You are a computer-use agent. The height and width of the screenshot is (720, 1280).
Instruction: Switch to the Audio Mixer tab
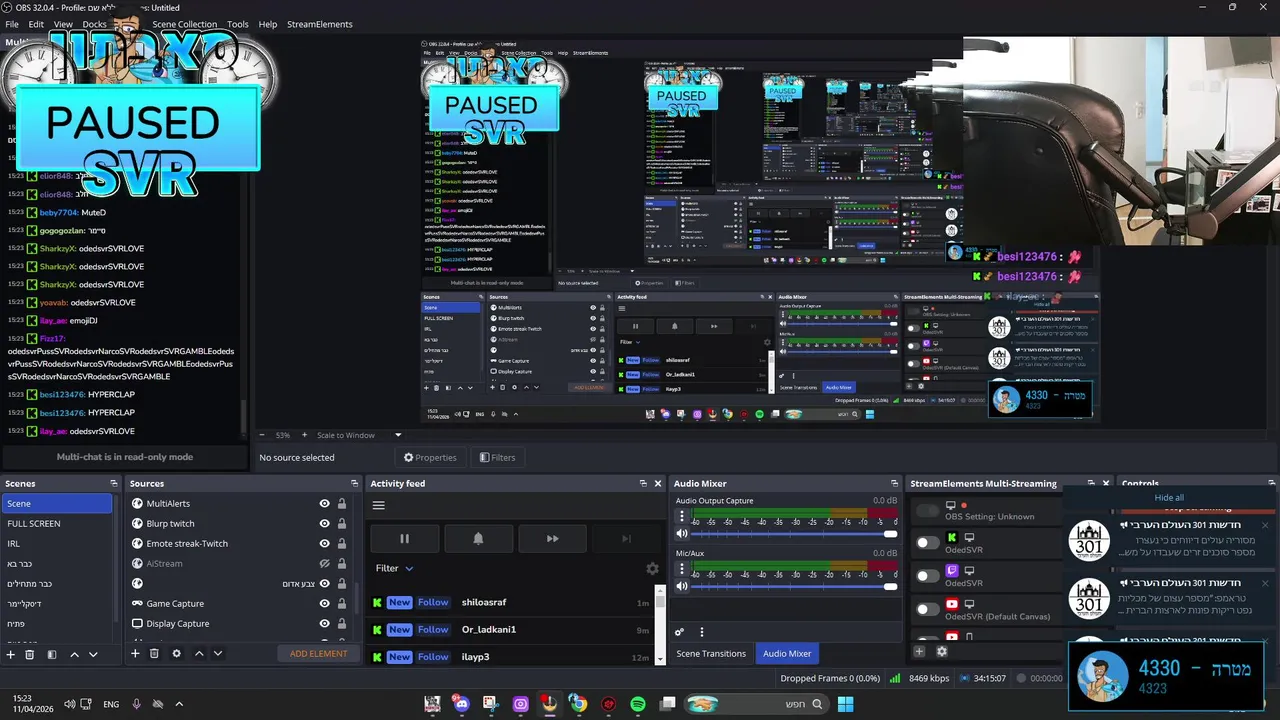coord(787,654)
